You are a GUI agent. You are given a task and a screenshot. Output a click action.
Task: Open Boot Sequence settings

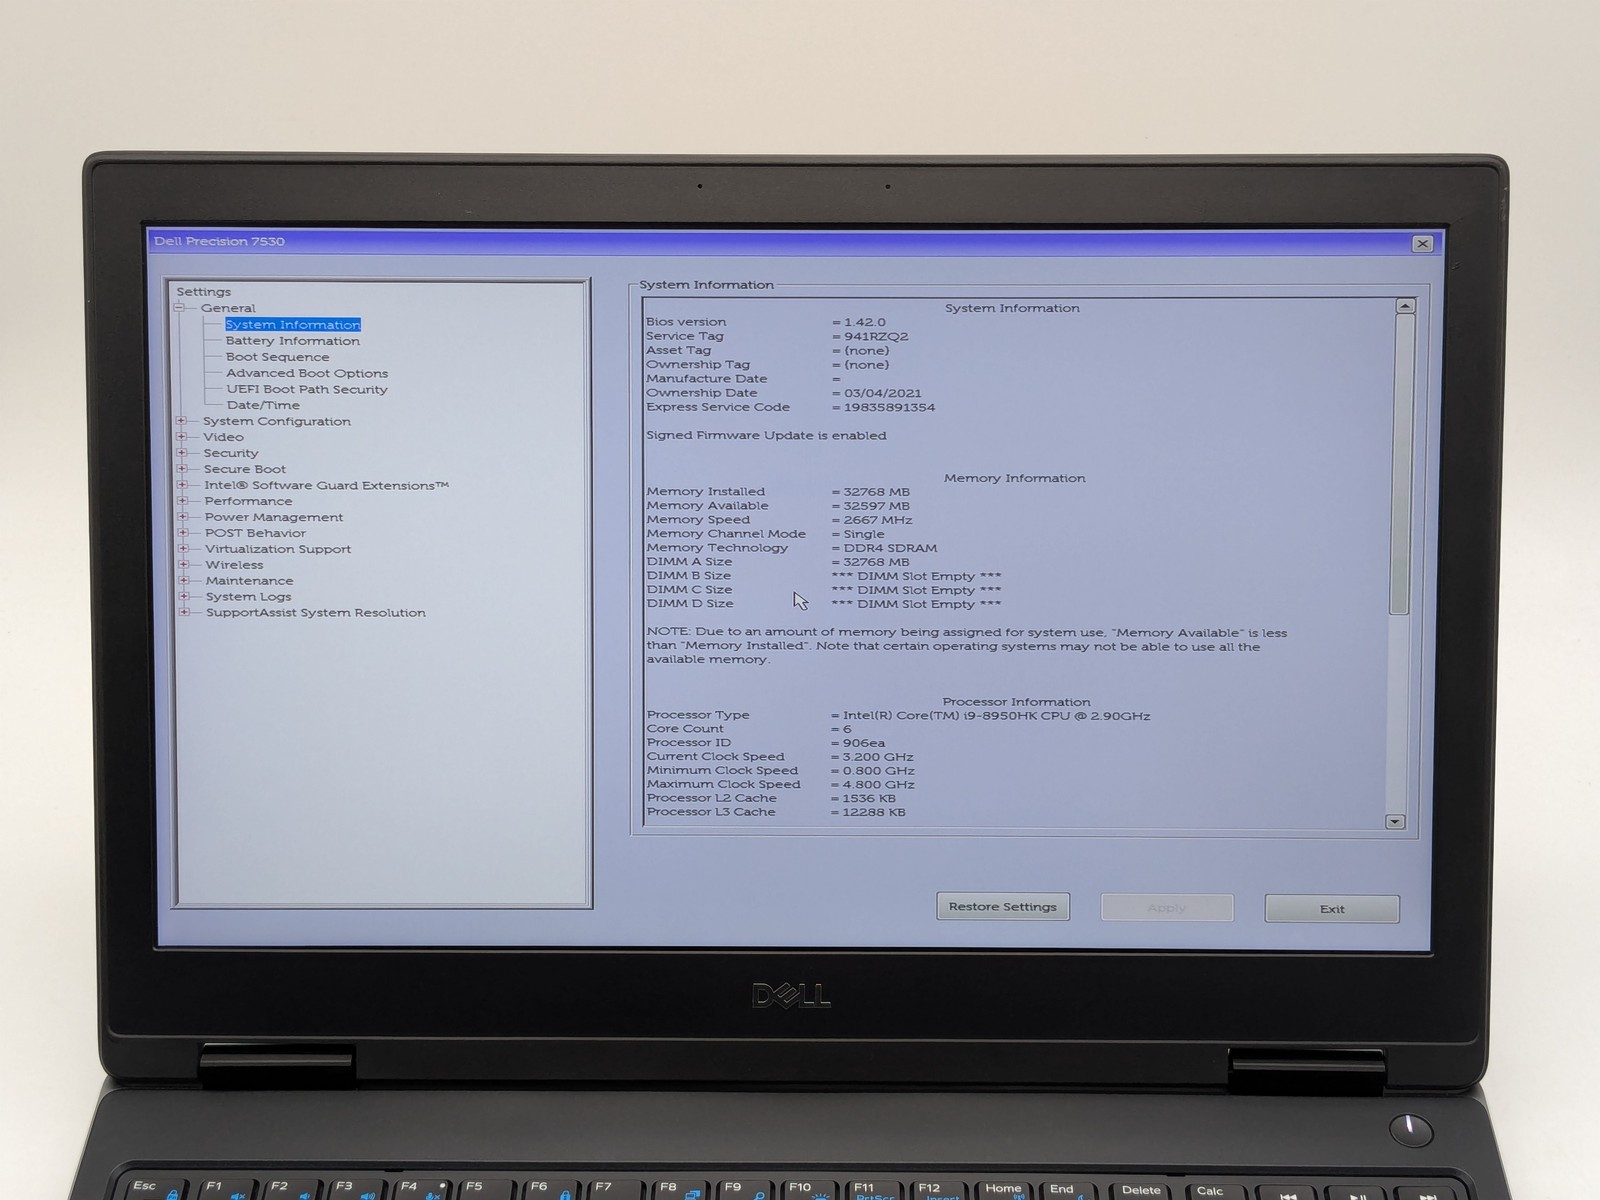tap(277, 357)
